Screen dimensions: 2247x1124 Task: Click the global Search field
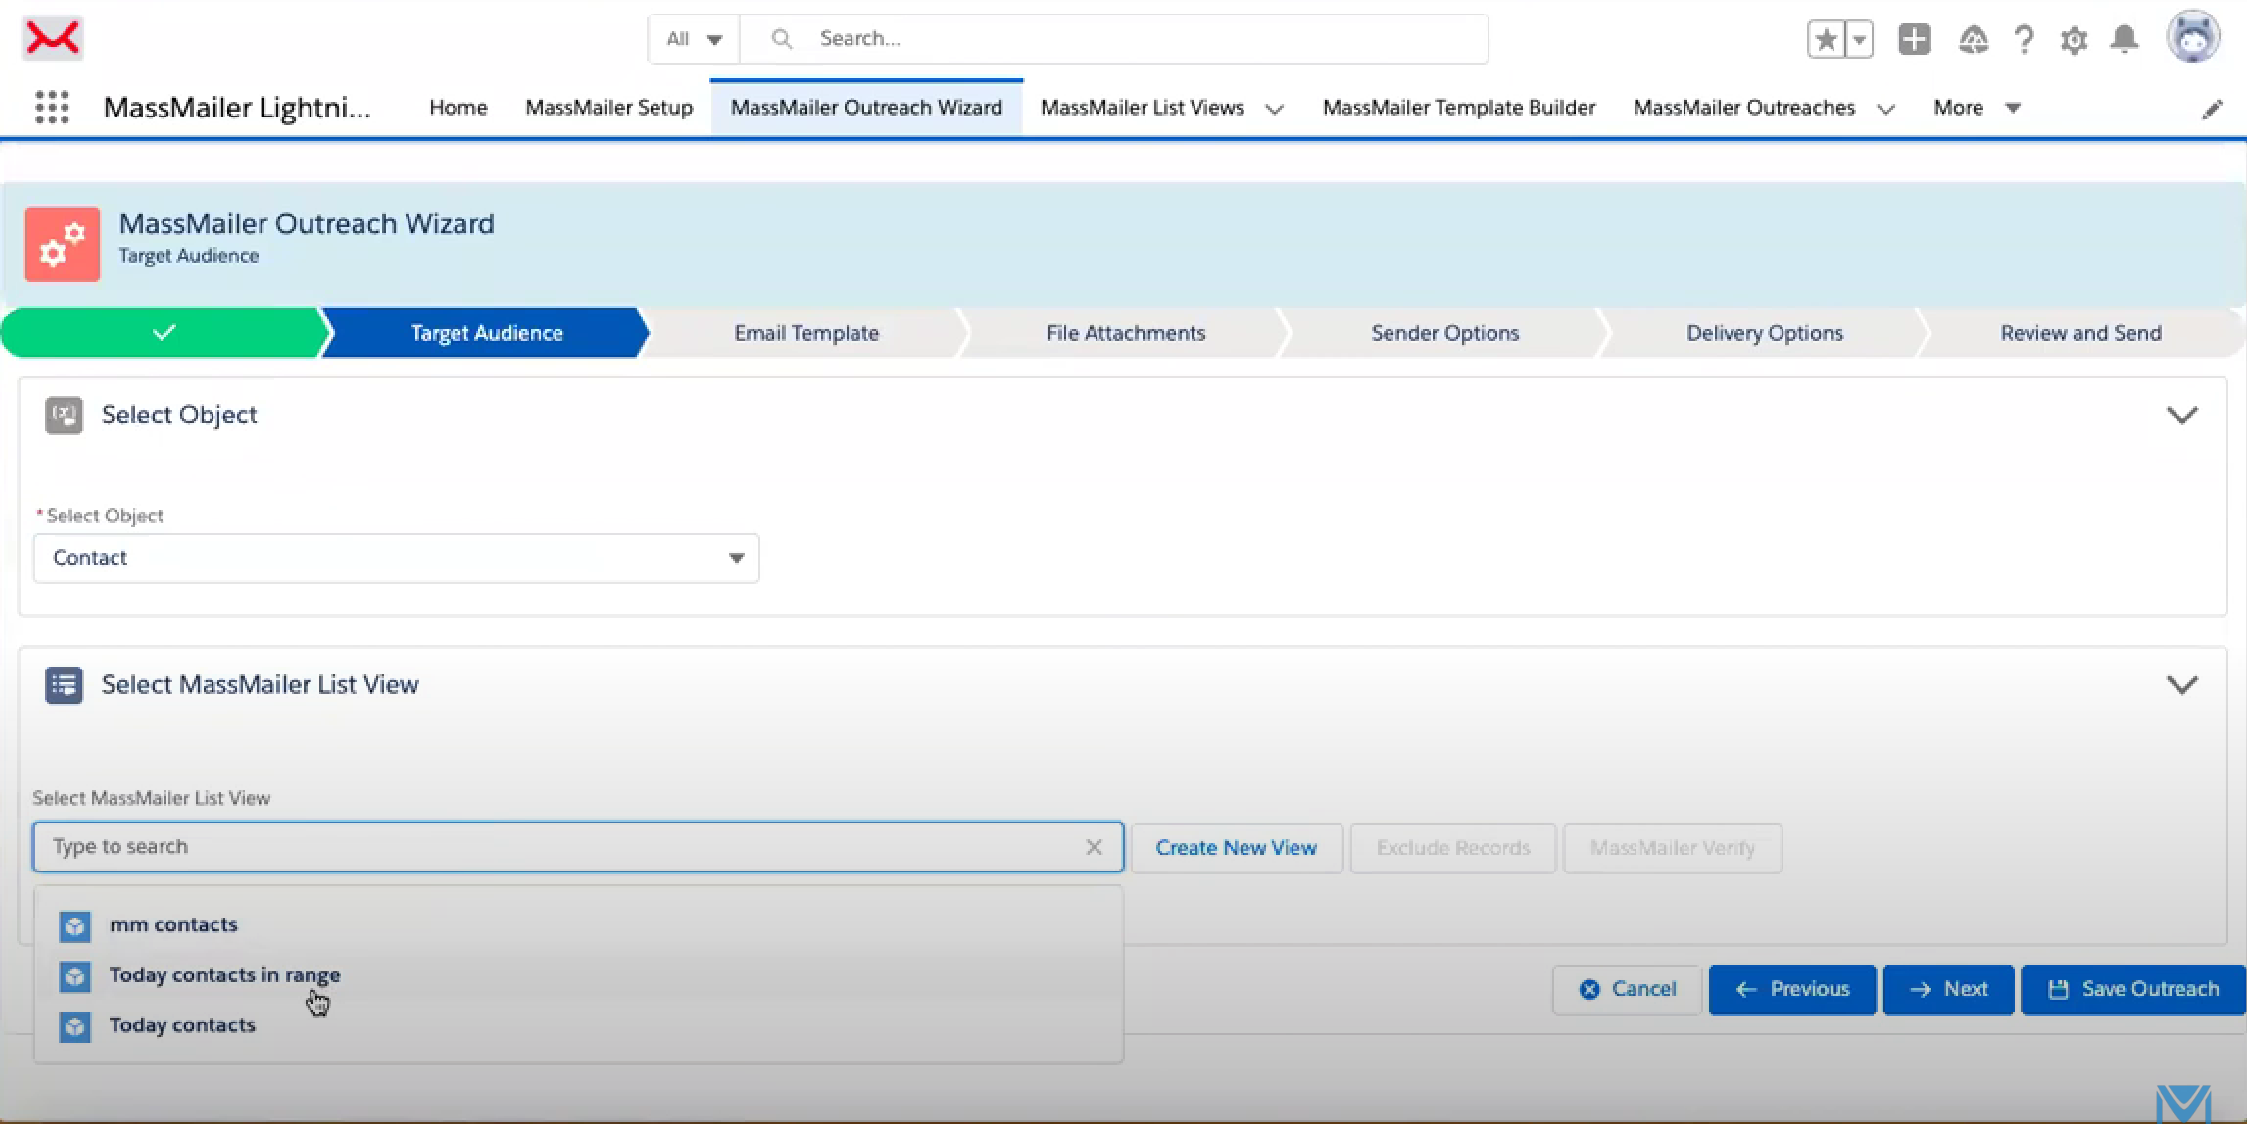coord(1114,39)
